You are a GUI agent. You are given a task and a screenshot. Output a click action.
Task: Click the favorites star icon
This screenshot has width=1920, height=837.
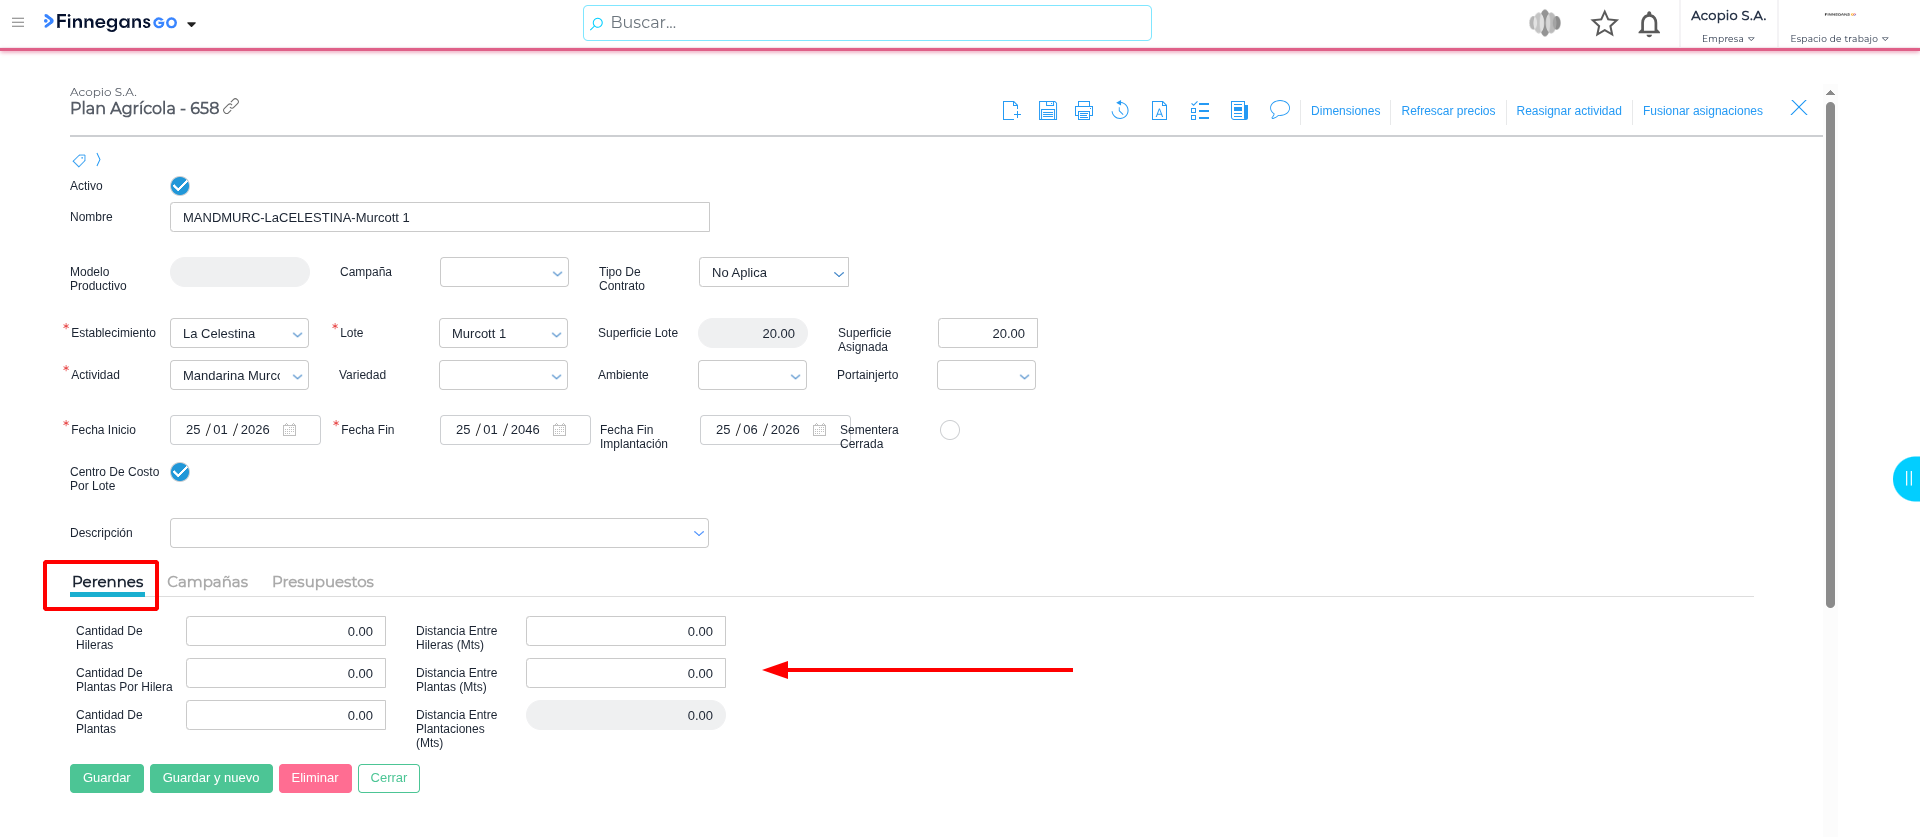pyautogui.click(x=1604, y=24)
